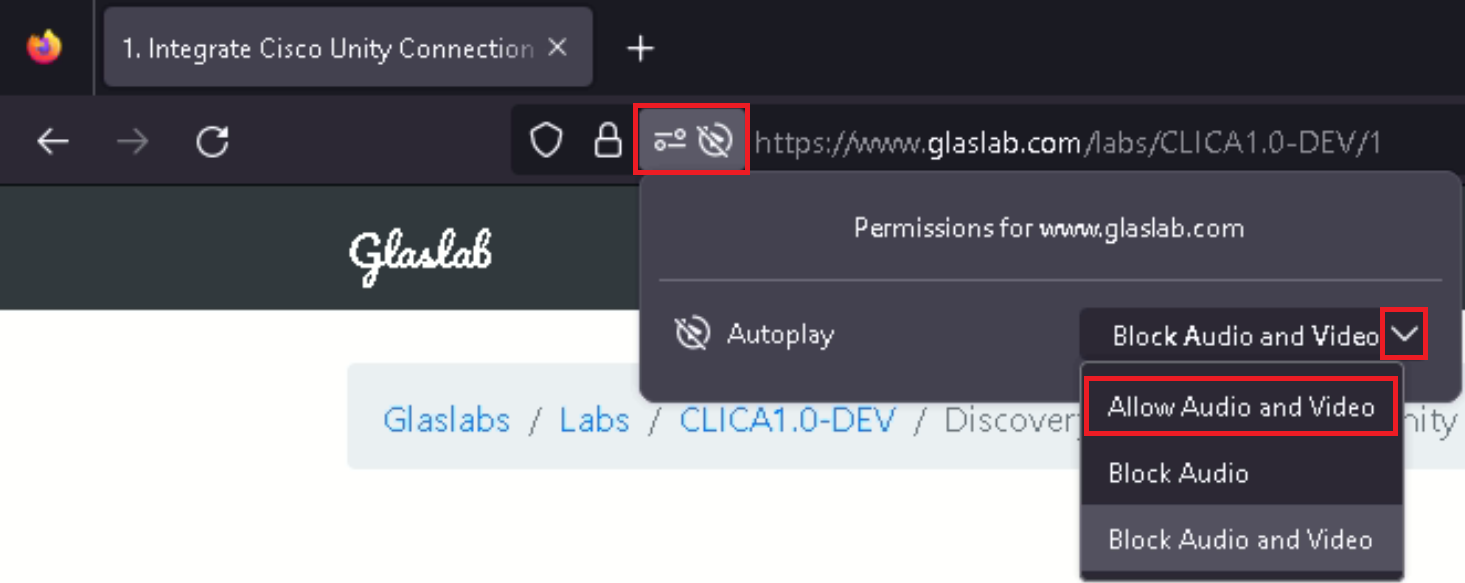The height and width of the screenshot is (583, 1465).
Task: Select Block Audio and Video in list
Action: [1240, 540]
